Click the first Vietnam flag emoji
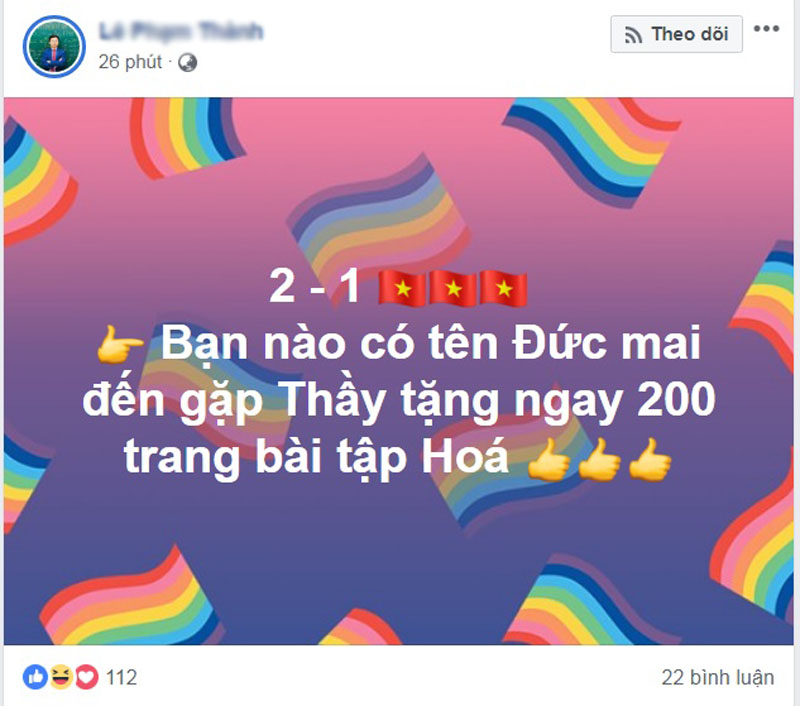 pyautogui.click(x=402, y=288)
